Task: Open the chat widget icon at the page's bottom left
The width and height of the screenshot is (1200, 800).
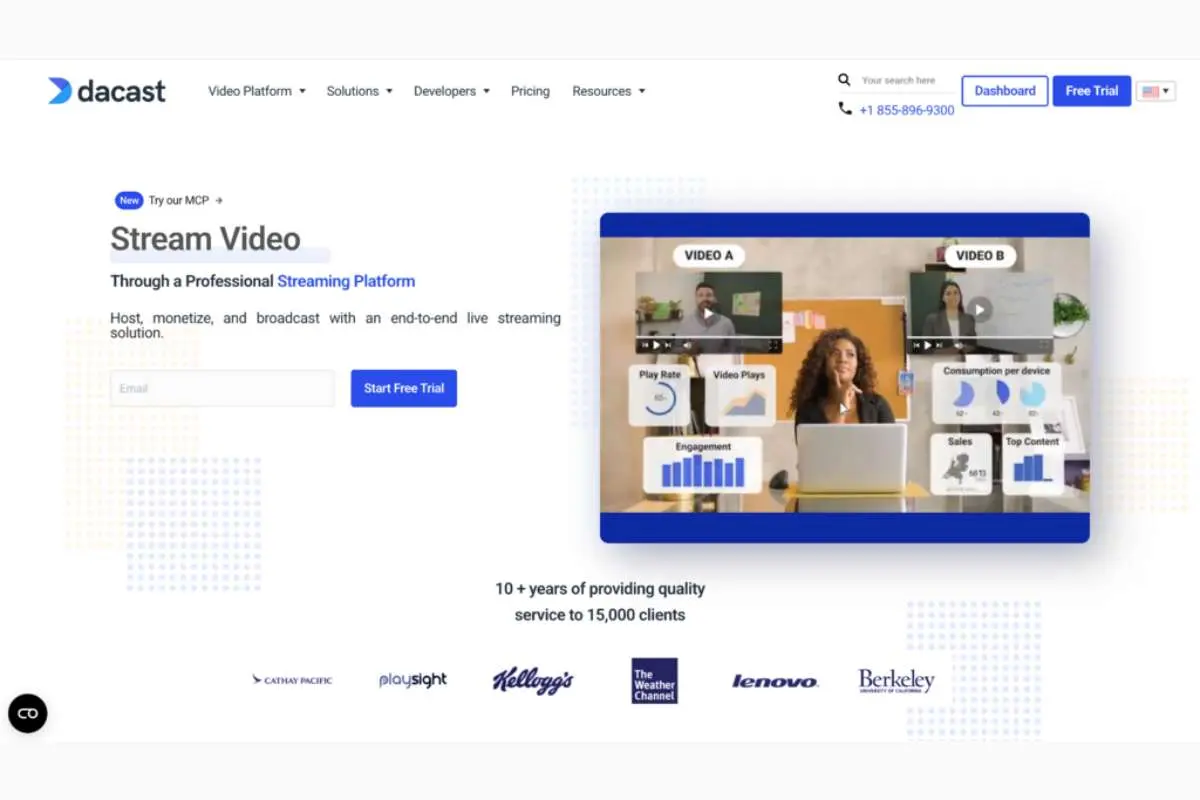Action: 28,713
